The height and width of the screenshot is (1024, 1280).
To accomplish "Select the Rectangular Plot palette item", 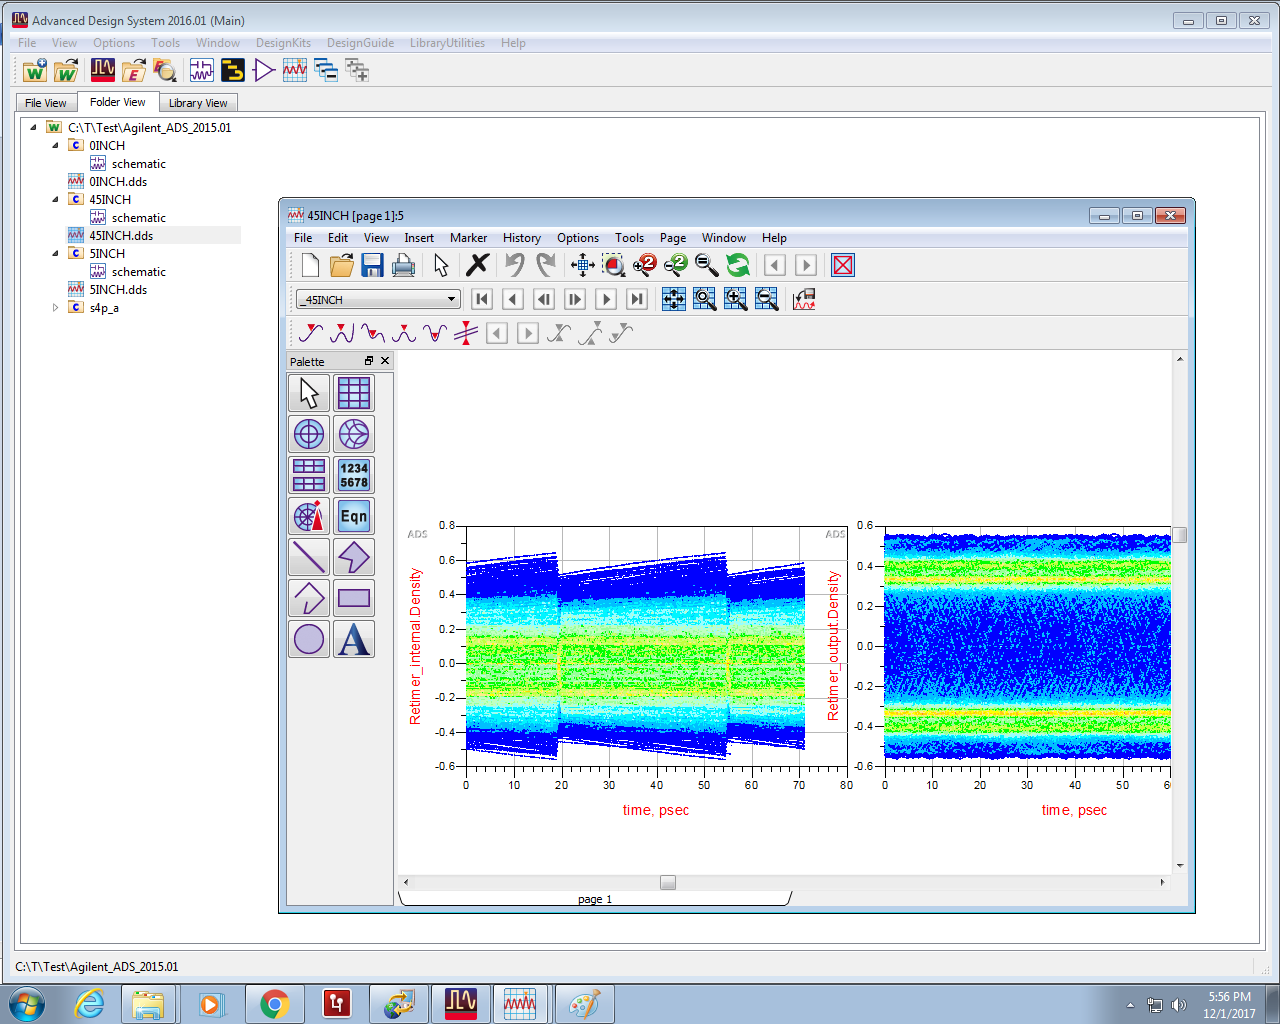I will pos(354,393).
